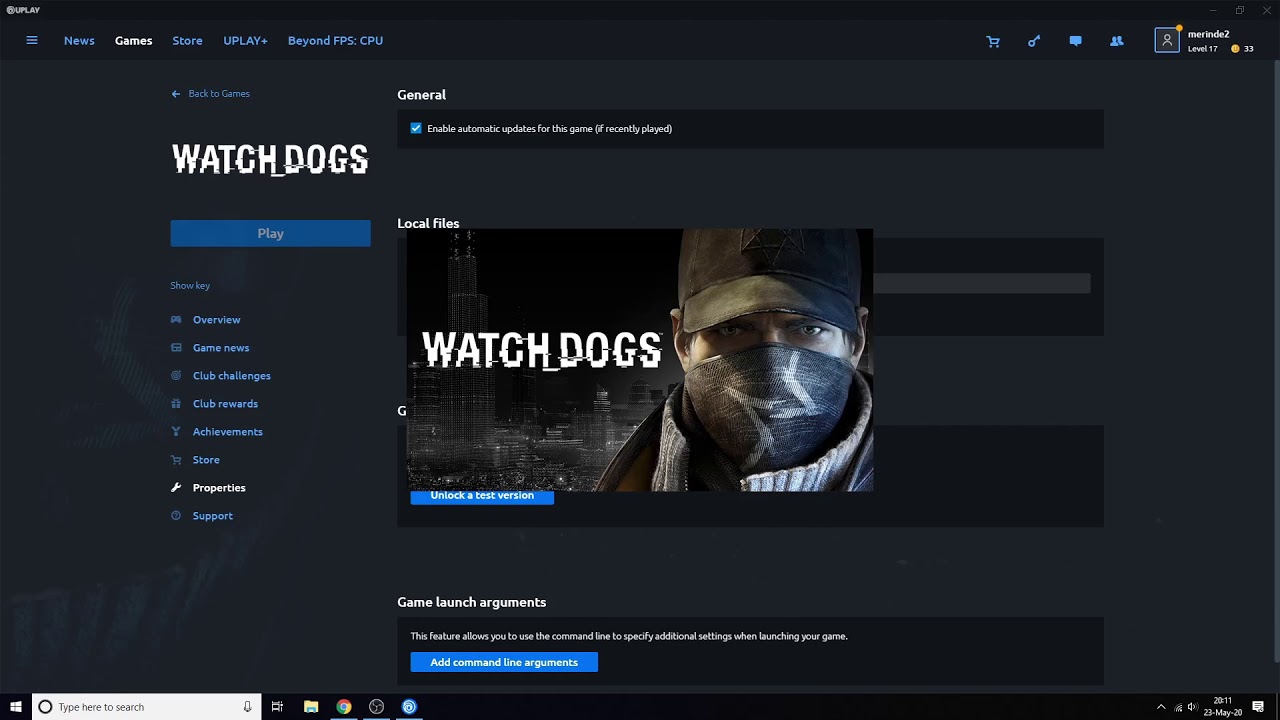Open Google Chrome from the taskbar
The width and height of the screenshot is (1280, 720).
tap(344, 707)
